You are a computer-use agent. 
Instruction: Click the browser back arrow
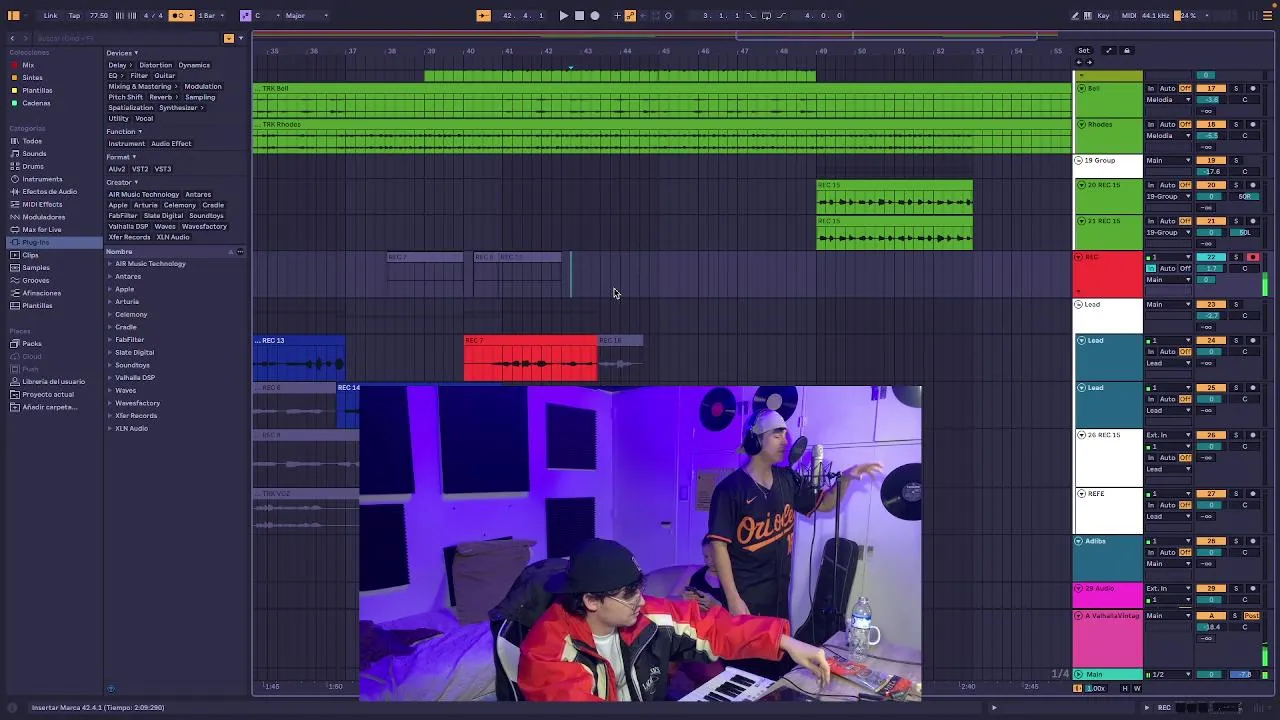point(12,38)
